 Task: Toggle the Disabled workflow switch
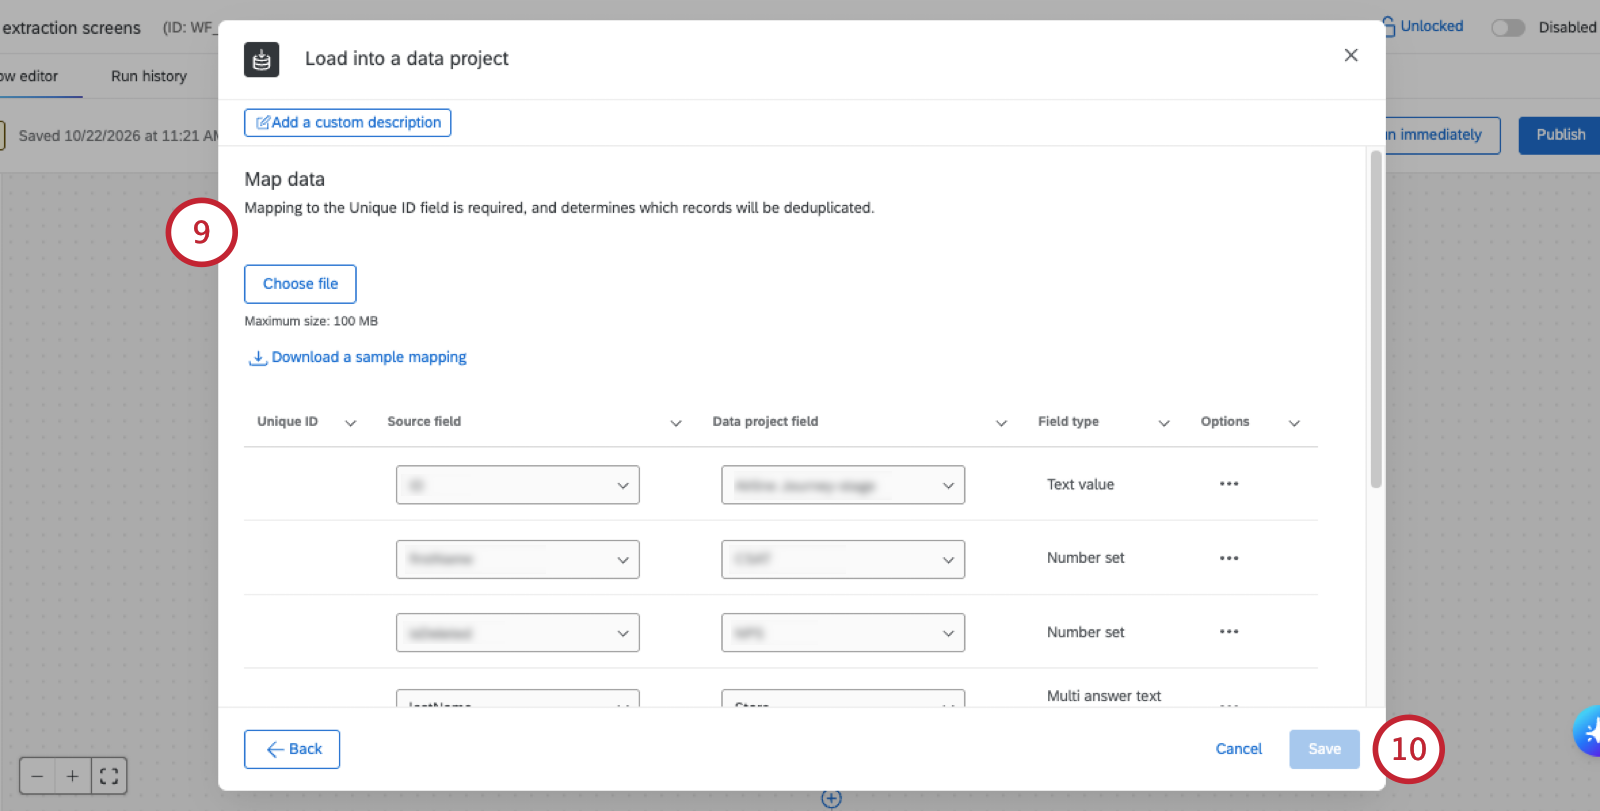(1508, 28)
